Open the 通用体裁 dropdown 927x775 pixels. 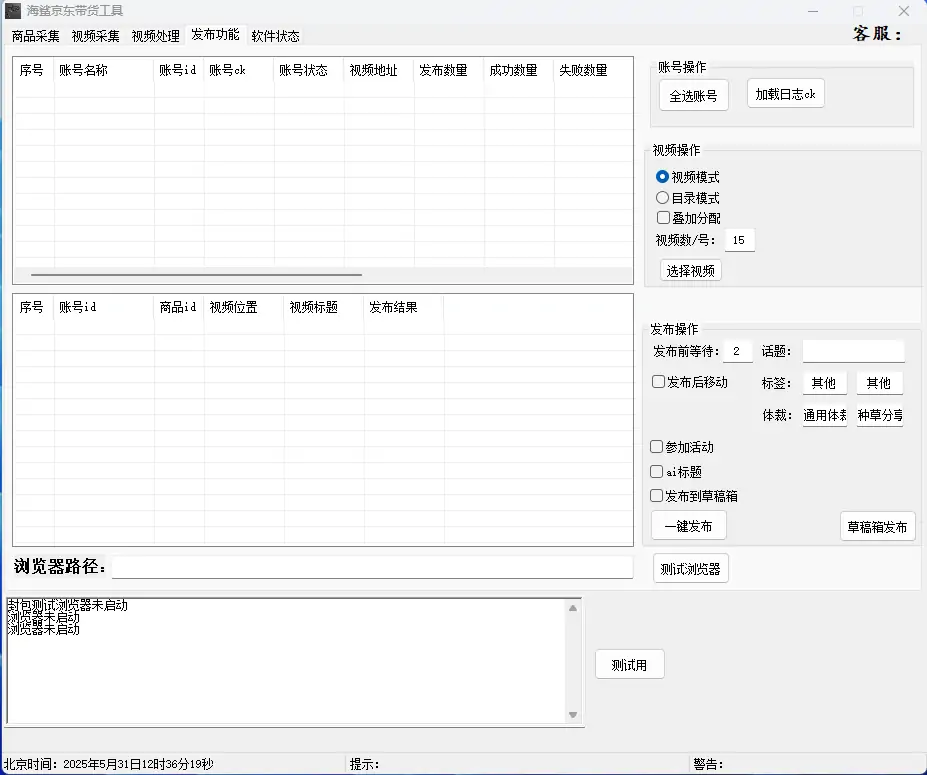(x=825, y=415)
